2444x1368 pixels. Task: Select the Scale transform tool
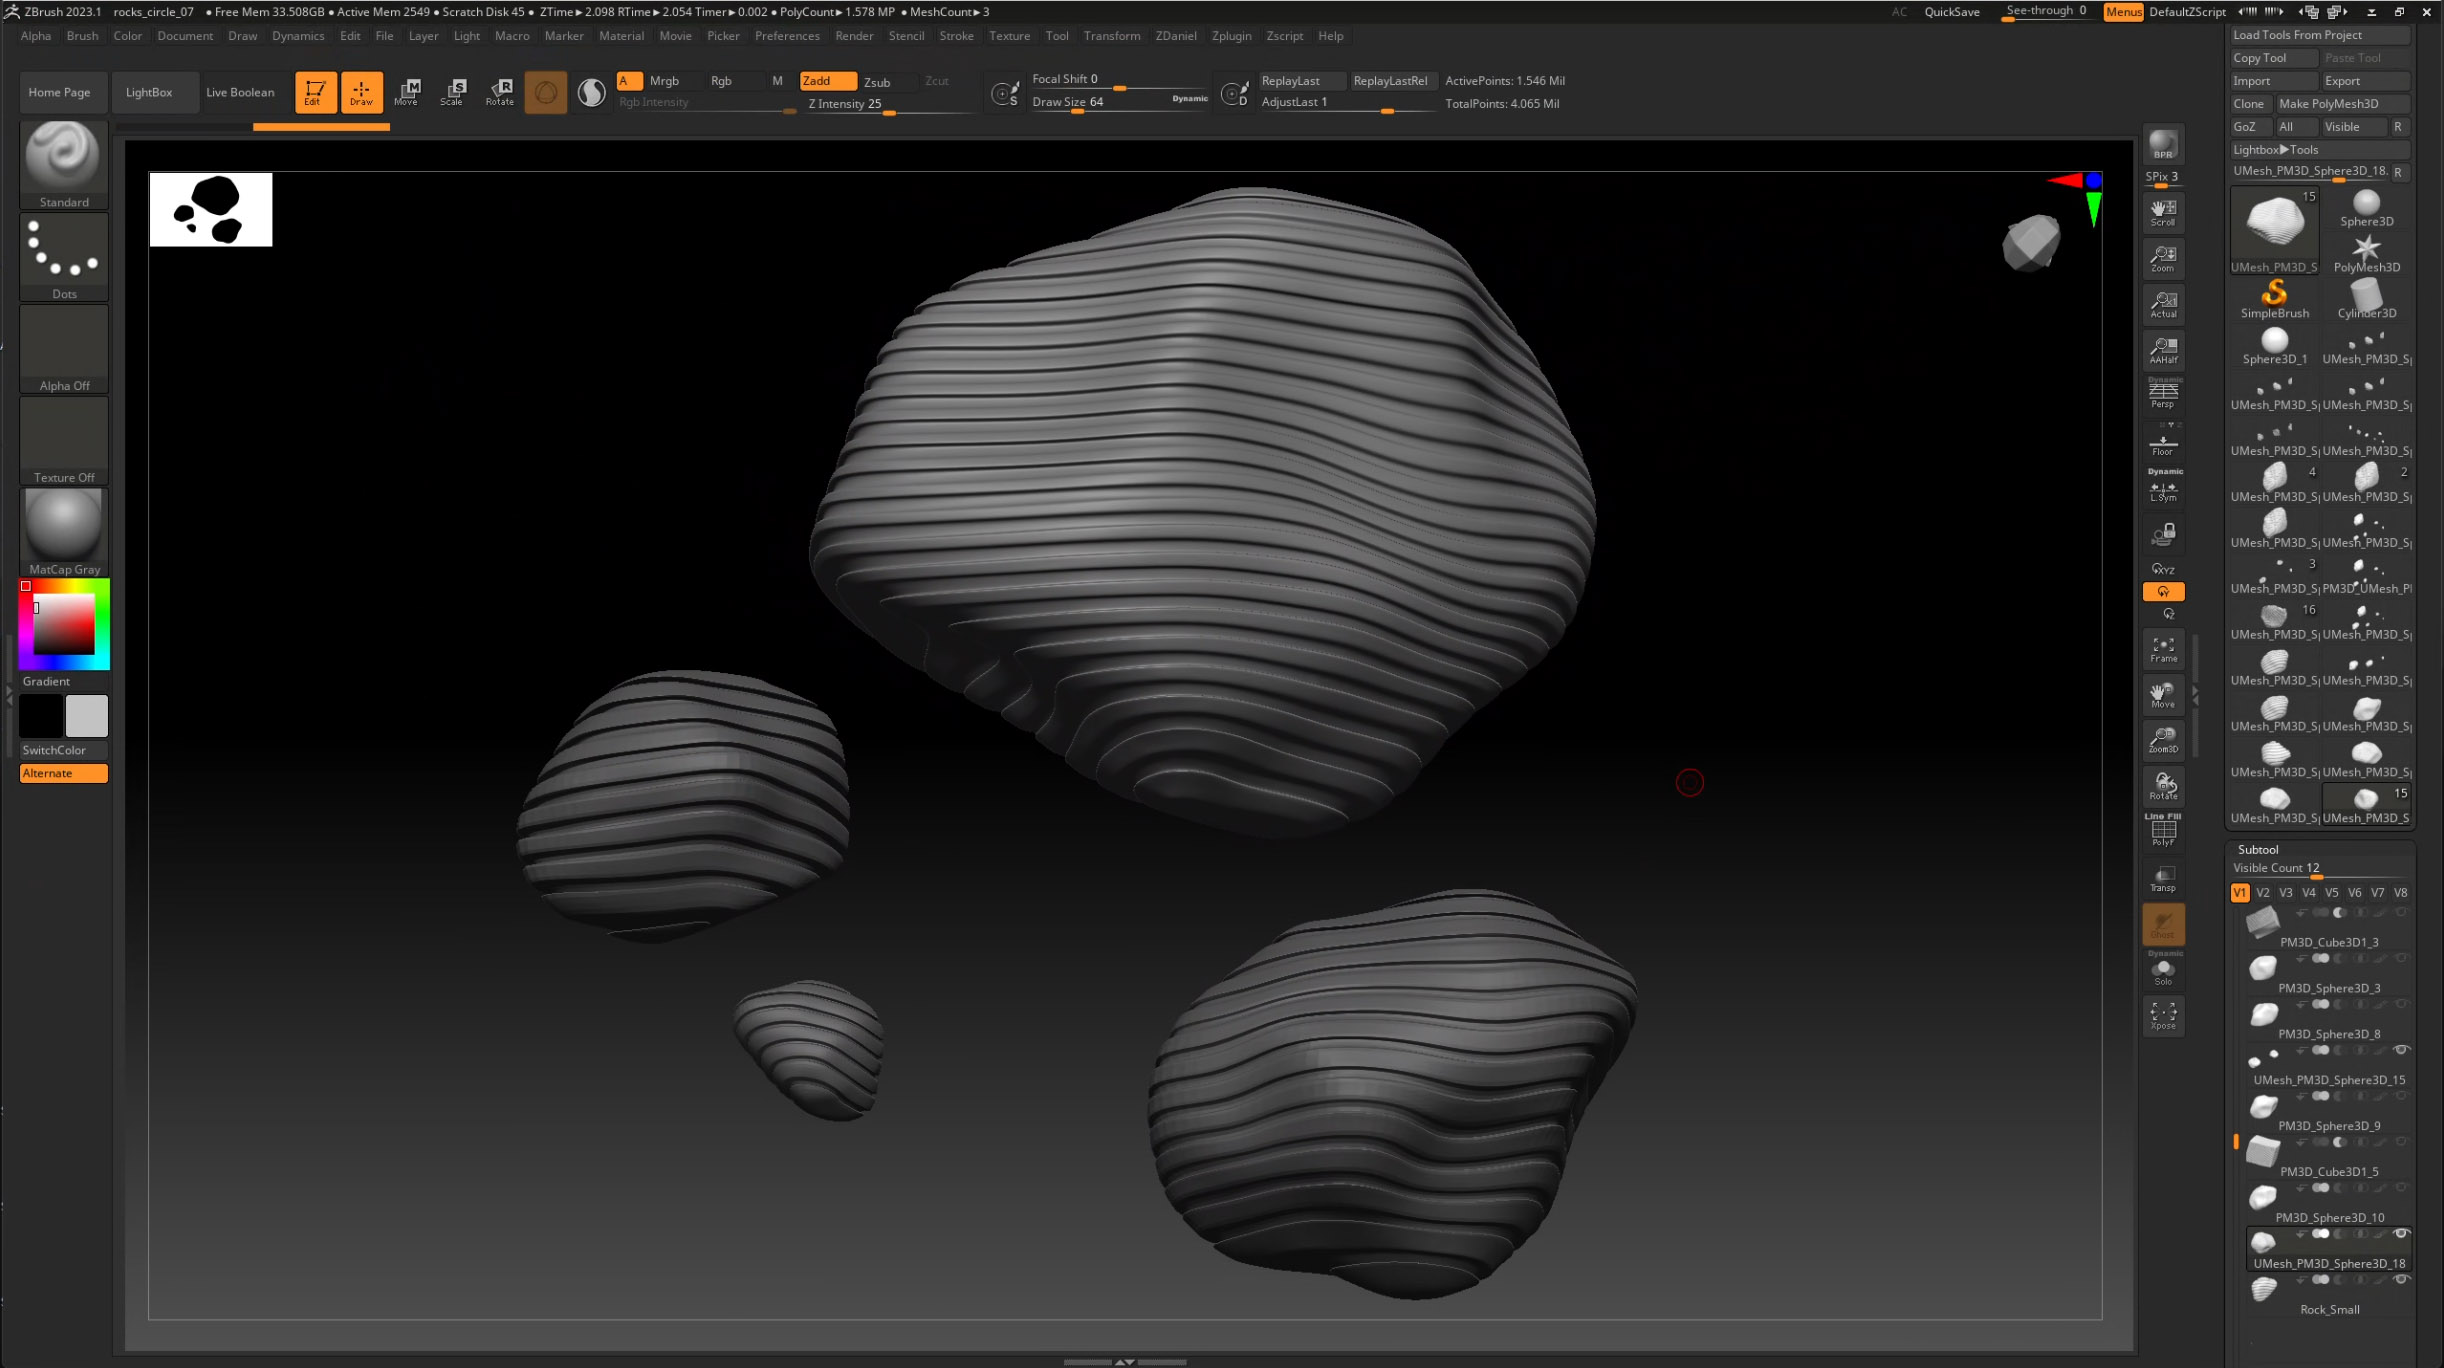pyautogui.click(x=452, y=91)
